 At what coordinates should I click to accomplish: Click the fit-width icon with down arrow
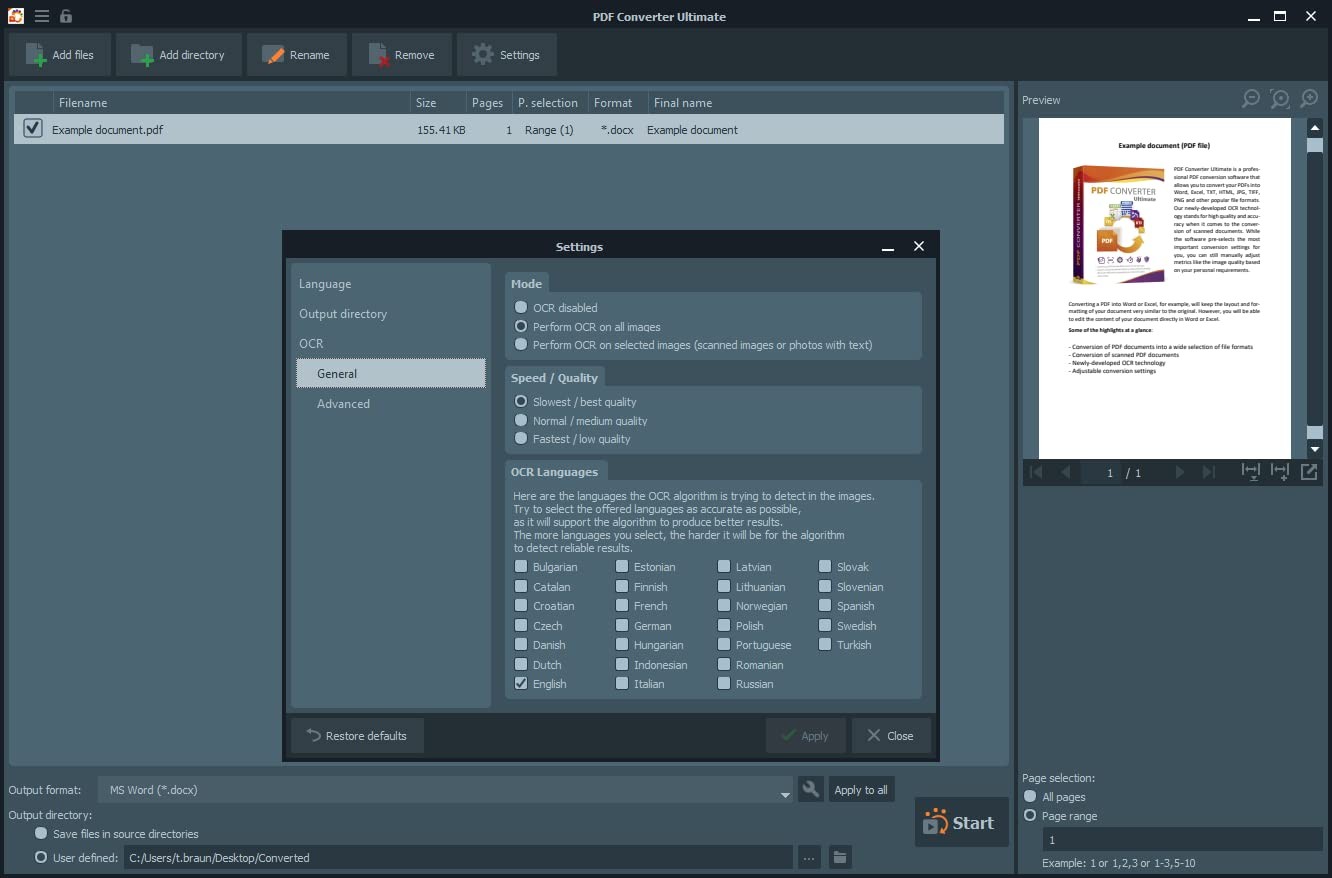[x=1250, y=472]
